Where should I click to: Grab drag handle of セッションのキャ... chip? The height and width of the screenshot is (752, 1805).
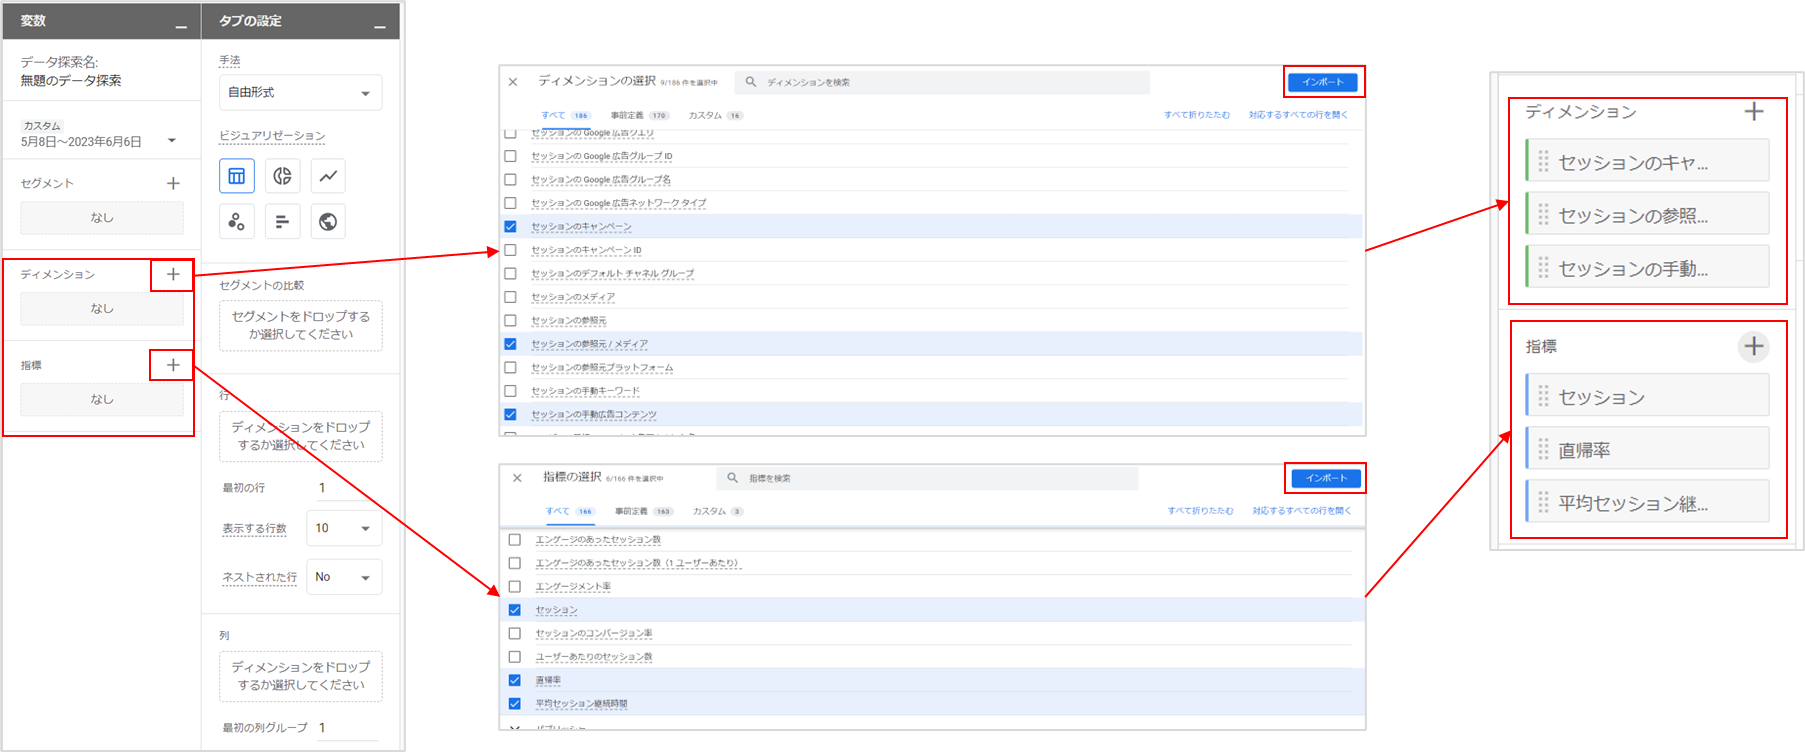[1543, 162]
